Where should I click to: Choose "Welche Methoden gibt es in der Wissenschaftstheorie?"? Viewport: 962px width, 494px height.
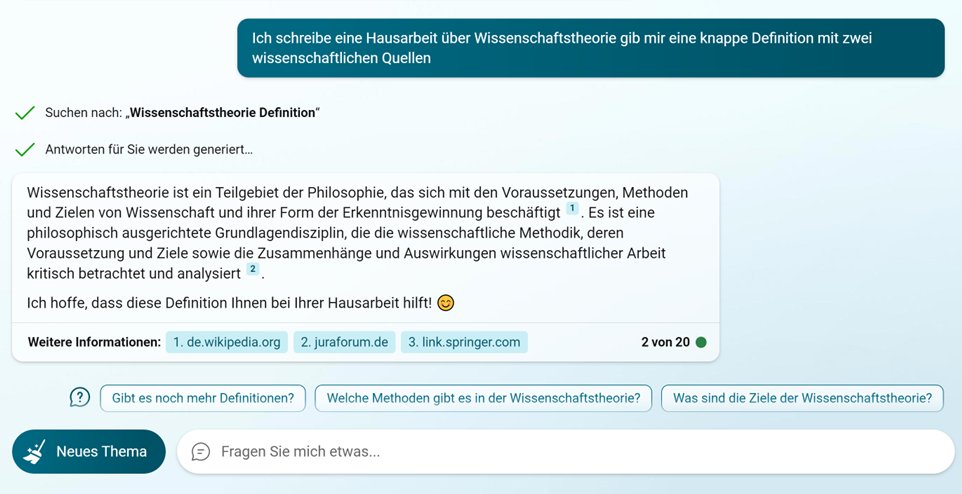coord(483,398)
